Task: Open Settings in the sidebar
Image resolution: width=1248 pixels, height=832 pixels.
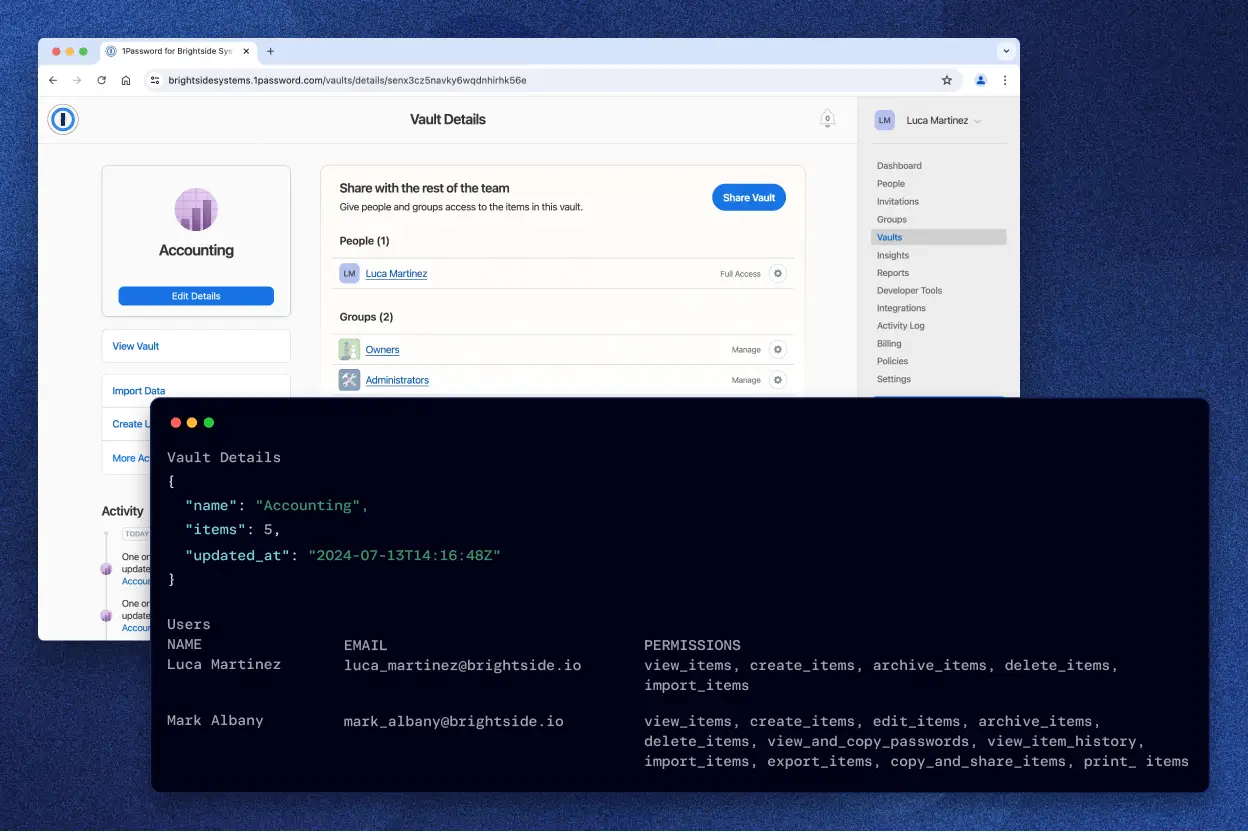Action: (x=894, y=379)
